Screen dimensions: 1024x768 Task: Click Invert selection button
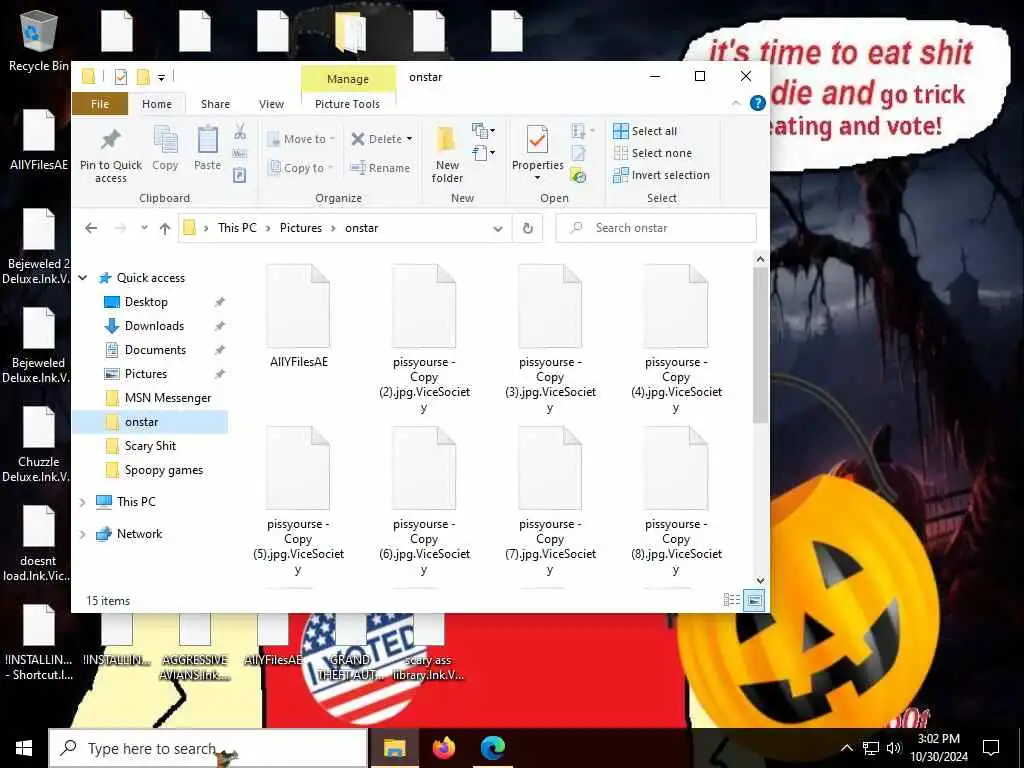662,176
